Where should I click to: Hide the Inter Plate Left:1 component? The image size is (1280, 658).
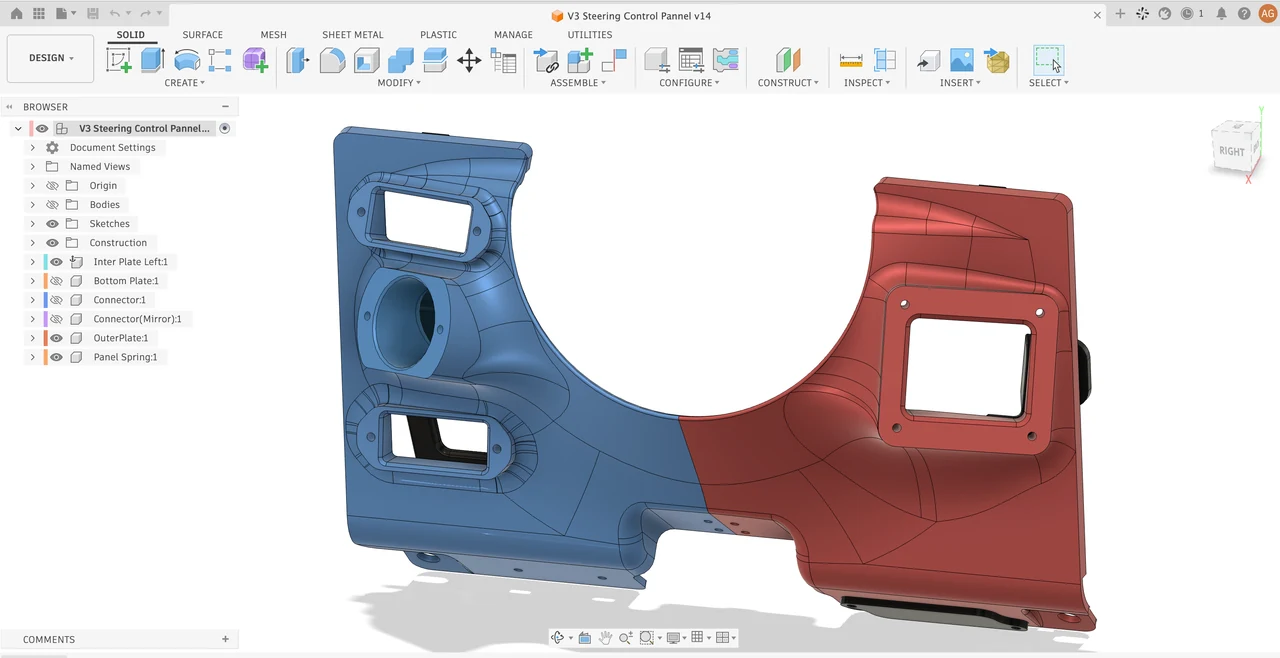(56, 262)
